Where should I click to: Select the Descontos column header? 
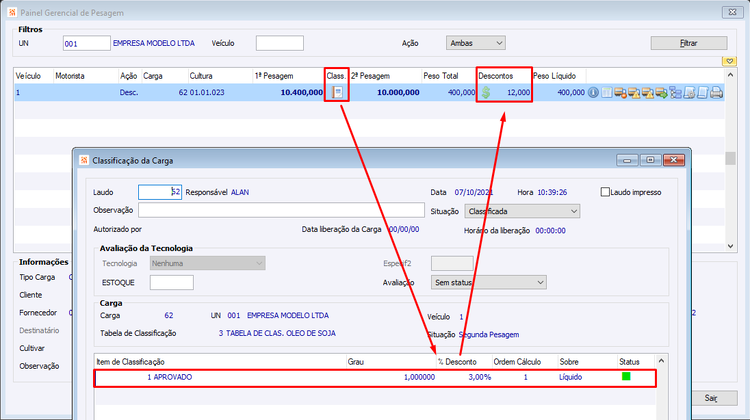pyautogui.click(x=496, y=76)
